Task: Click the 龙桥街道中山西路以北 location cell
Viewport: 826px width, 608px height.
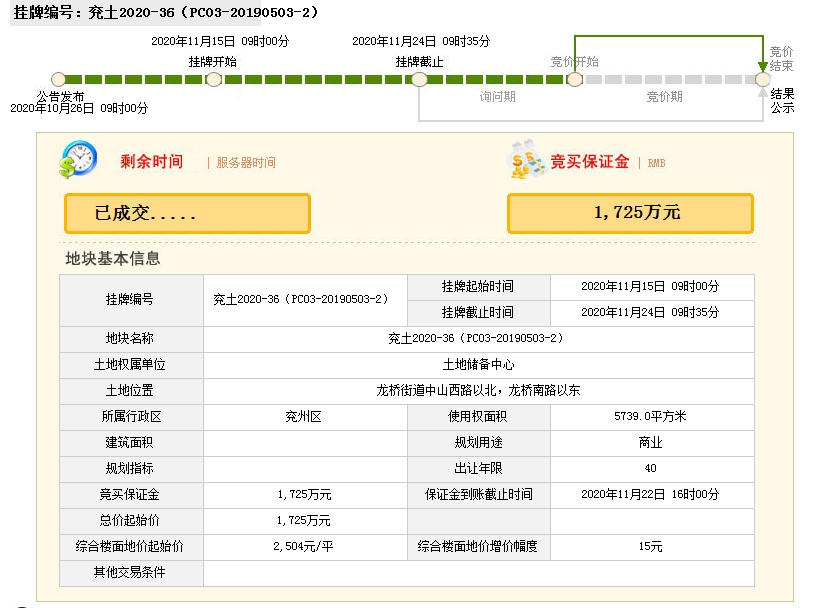Action: 475,390
